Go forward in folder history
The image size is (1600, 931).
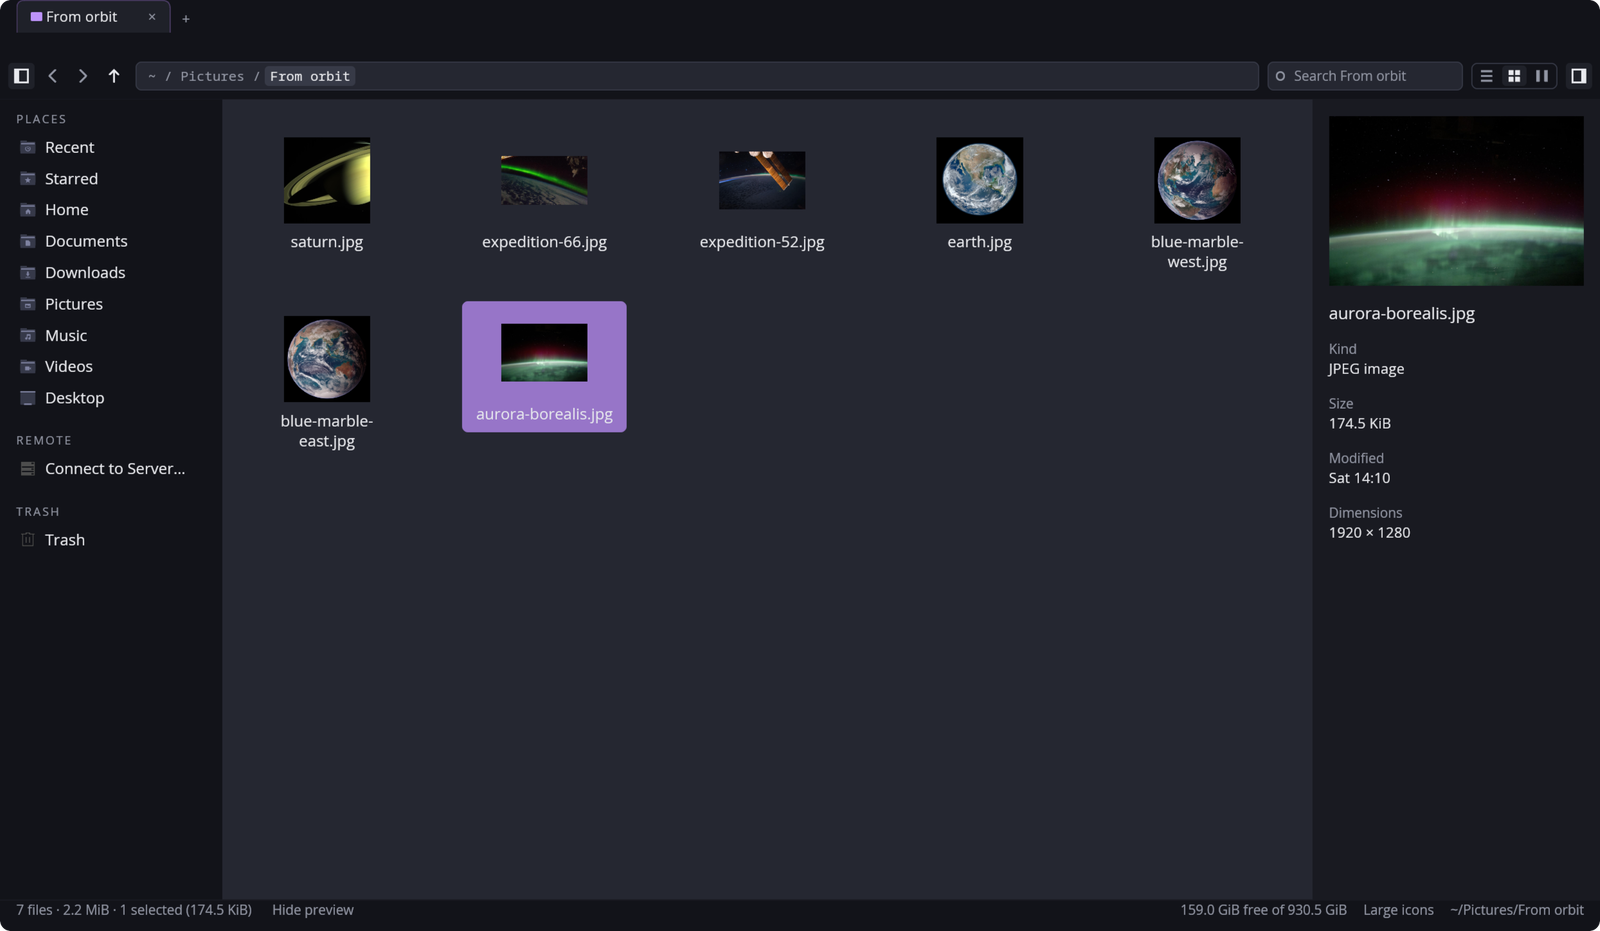(83, 76)
